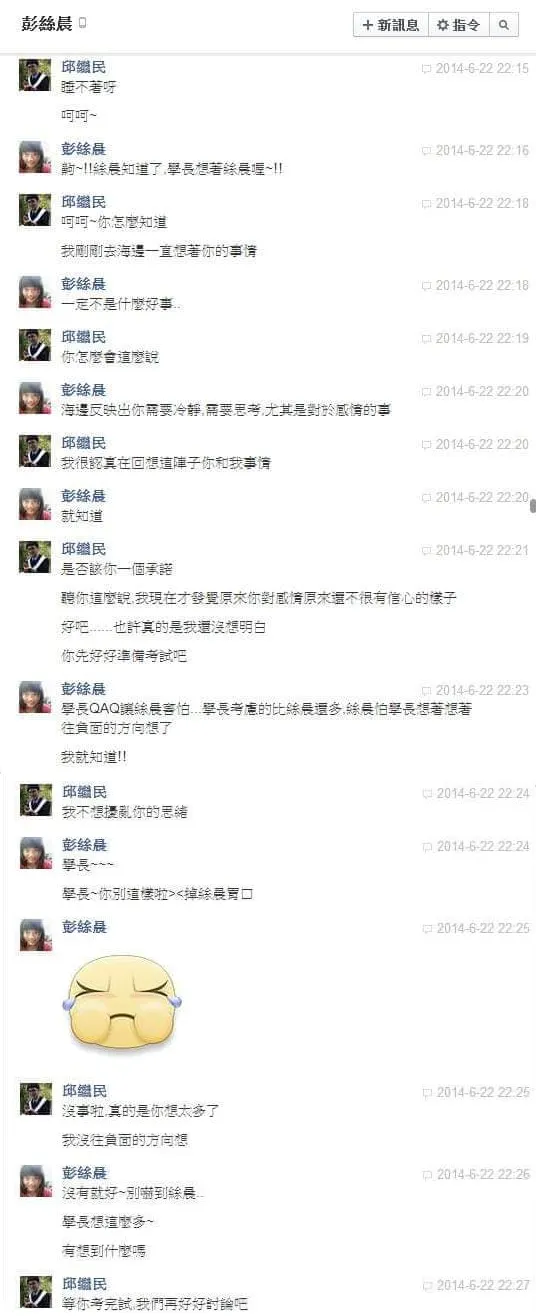The width and height of the screenshot is (536, 1316).
Task: Click the vertical scrollbar handle on right edge
Action: pyautogui.click(x=532, y=504)
